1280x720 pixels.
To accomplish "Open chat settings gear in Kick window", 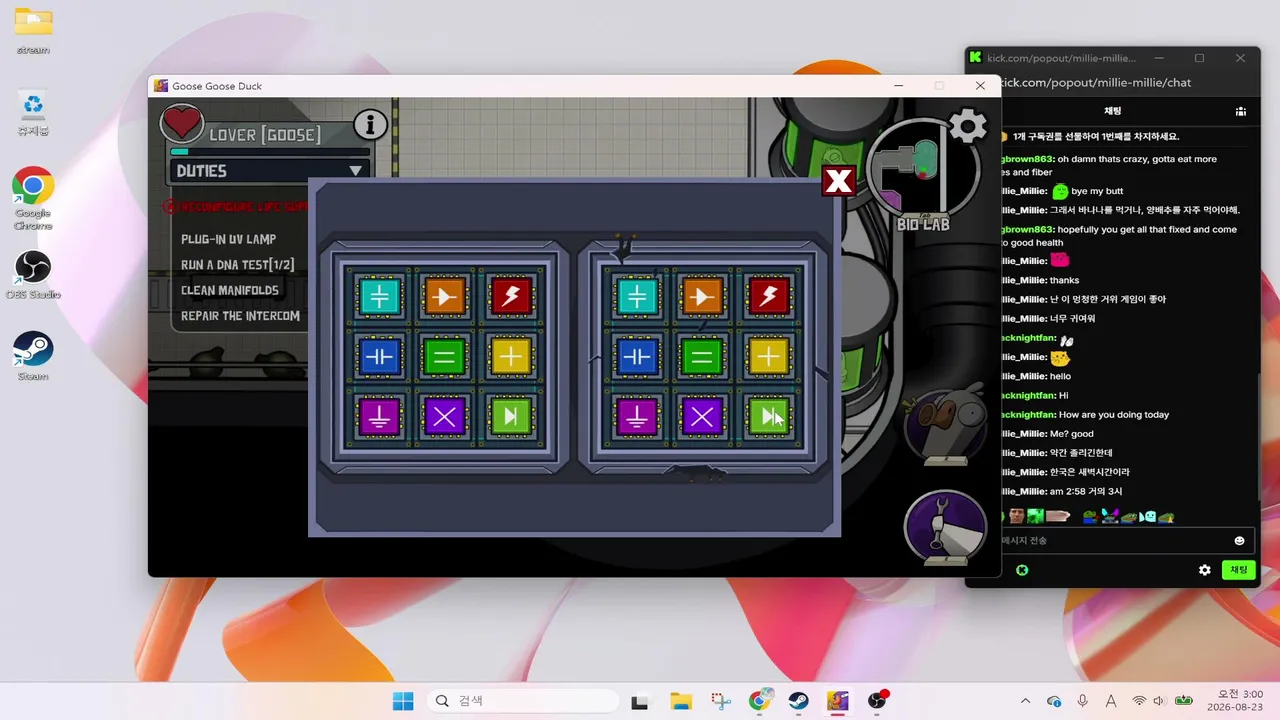I will [x=1205, y=570].
